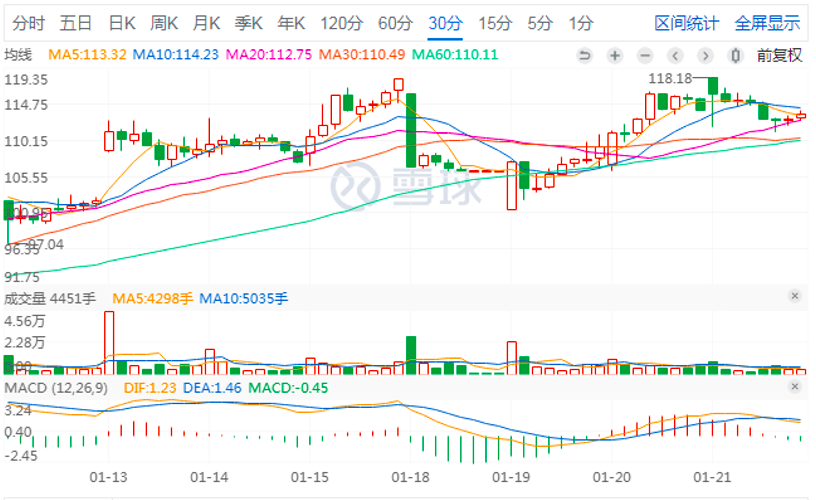The width and height of the screenshot is (816, 500).
Task: Select the 日K daily candlestick tab
Action: tap(122, 23)
